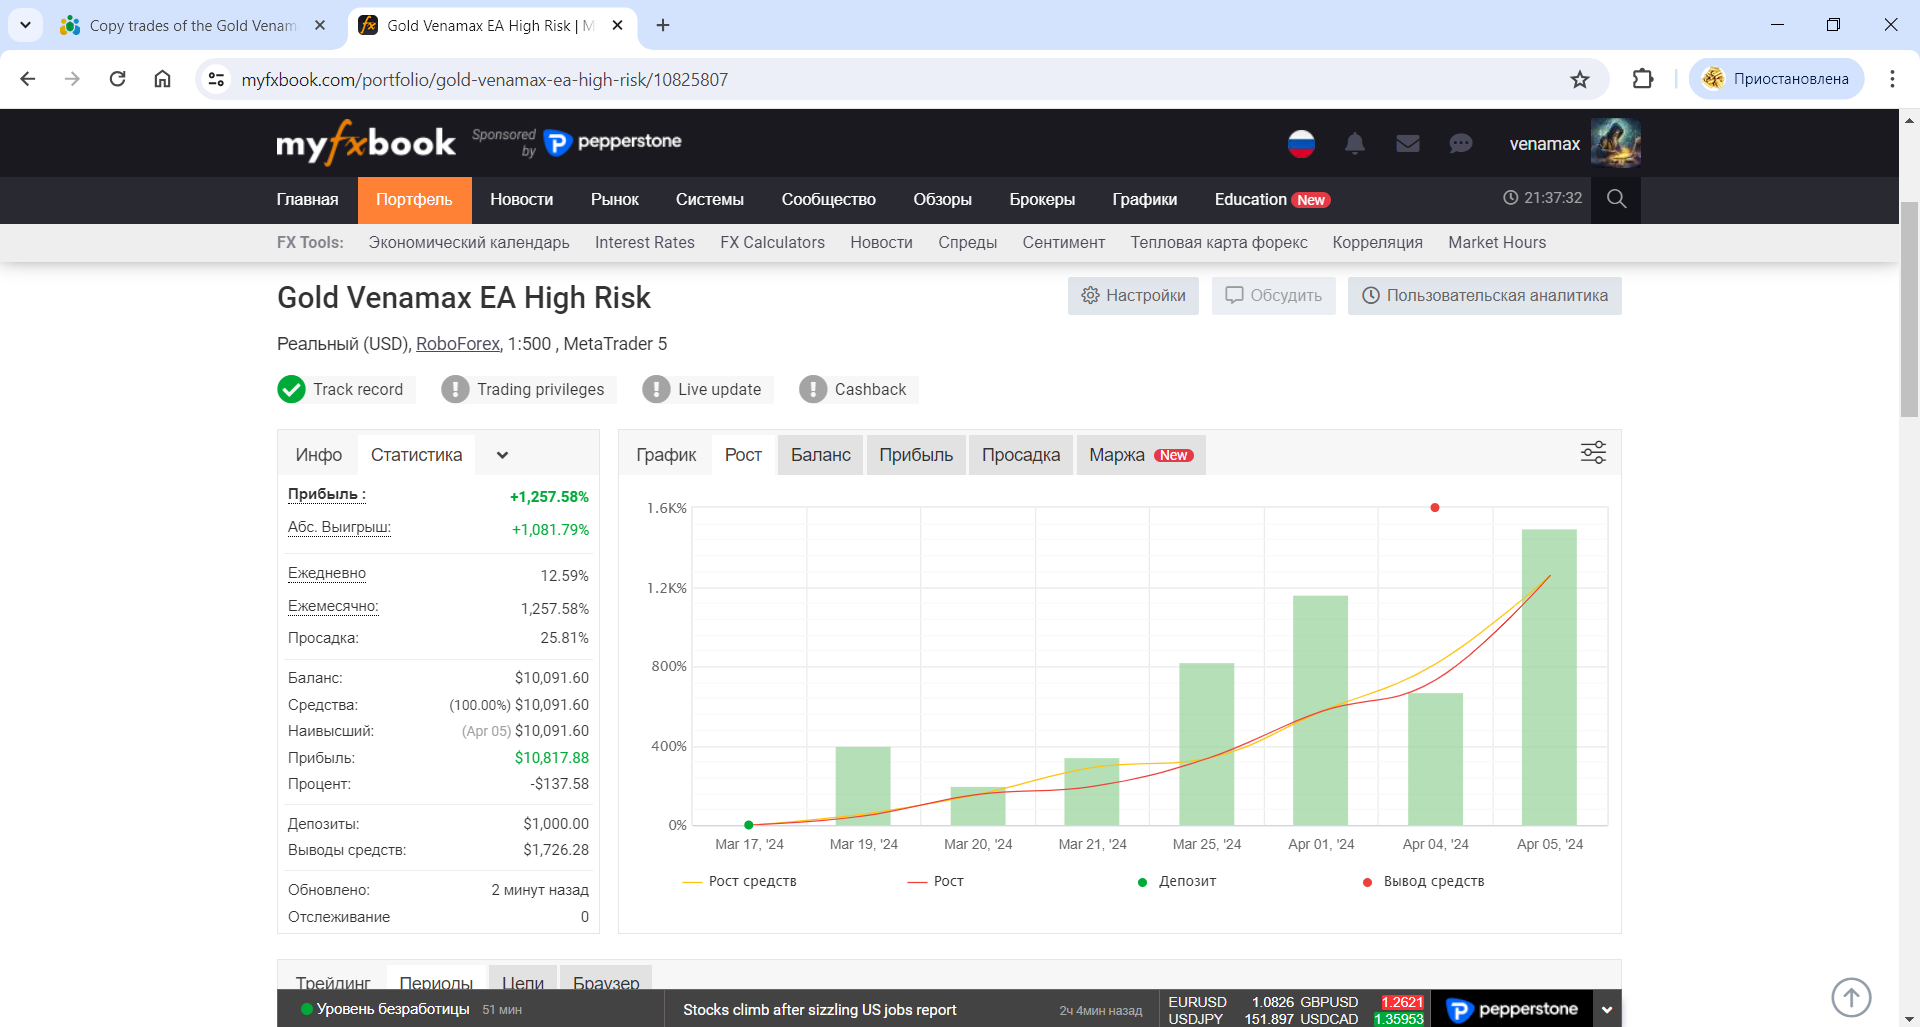The image size is (1920, 1027).
Task: Switch to the Статистика tab
Action: [416, 455]
